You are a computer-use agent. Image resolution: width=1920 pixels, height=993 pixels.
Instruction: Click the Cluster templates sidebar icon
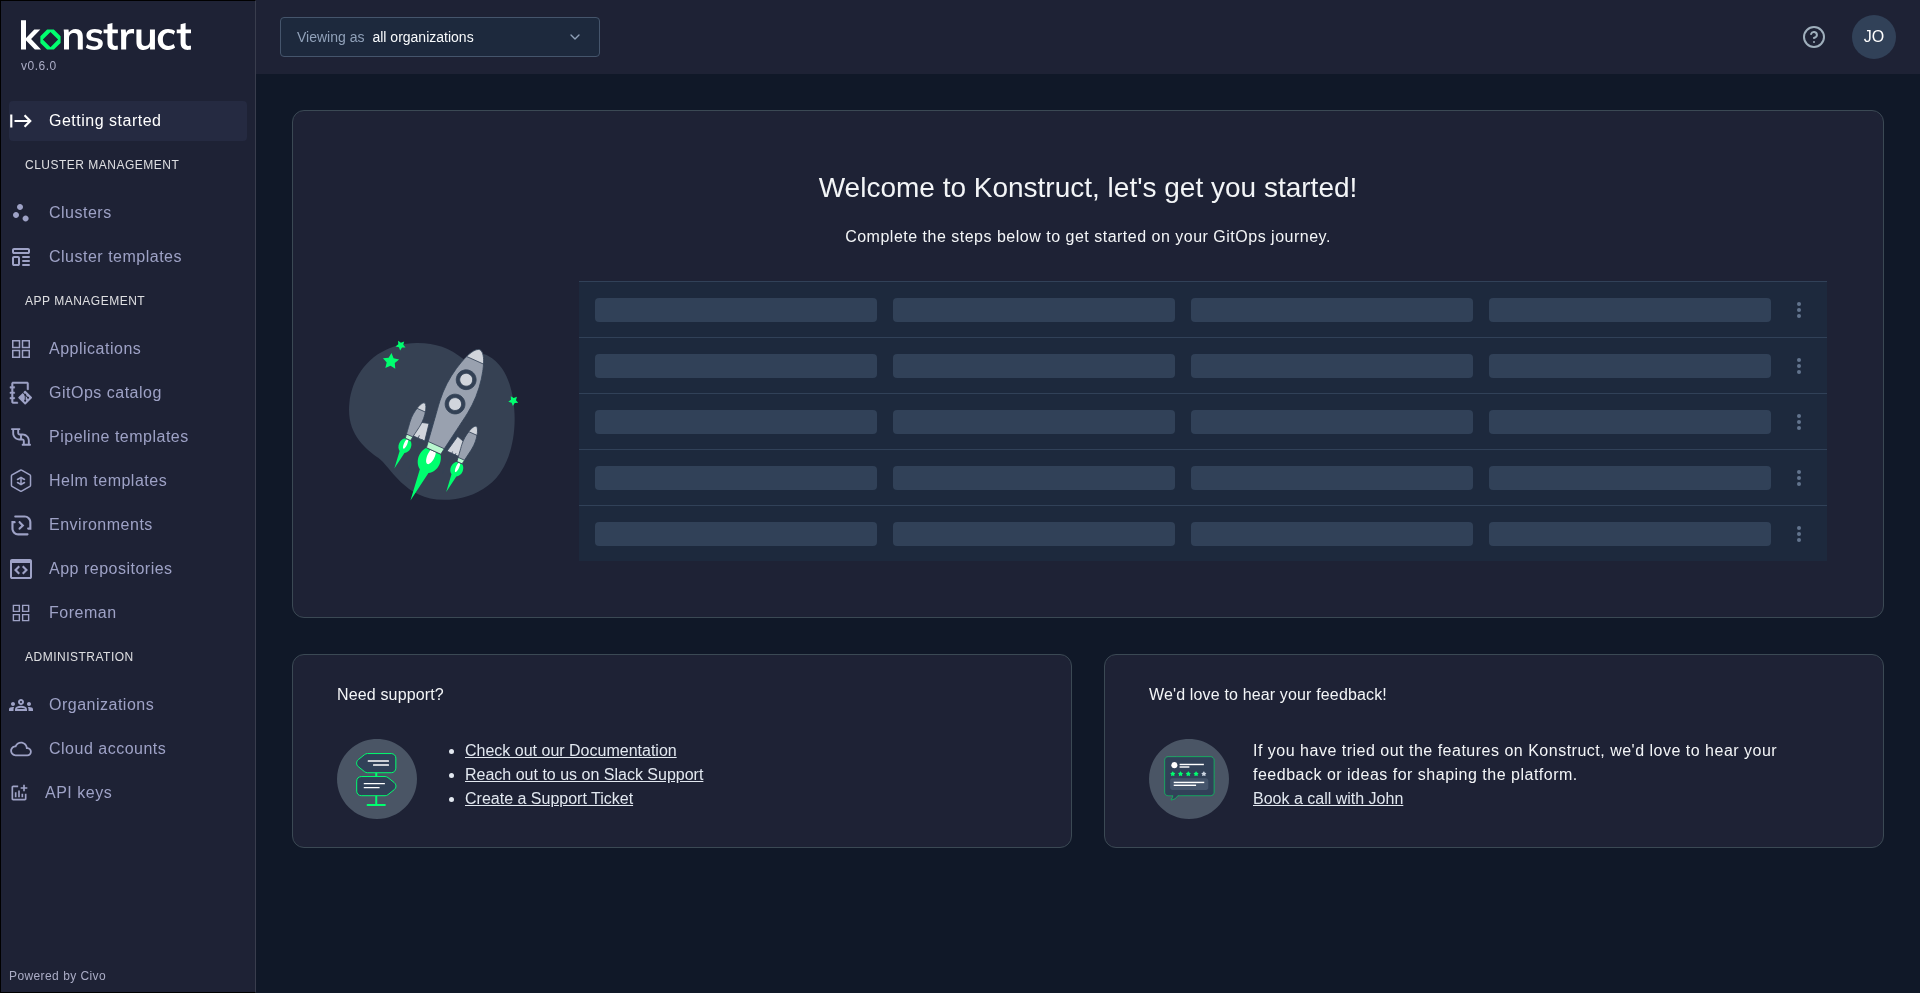21,257
